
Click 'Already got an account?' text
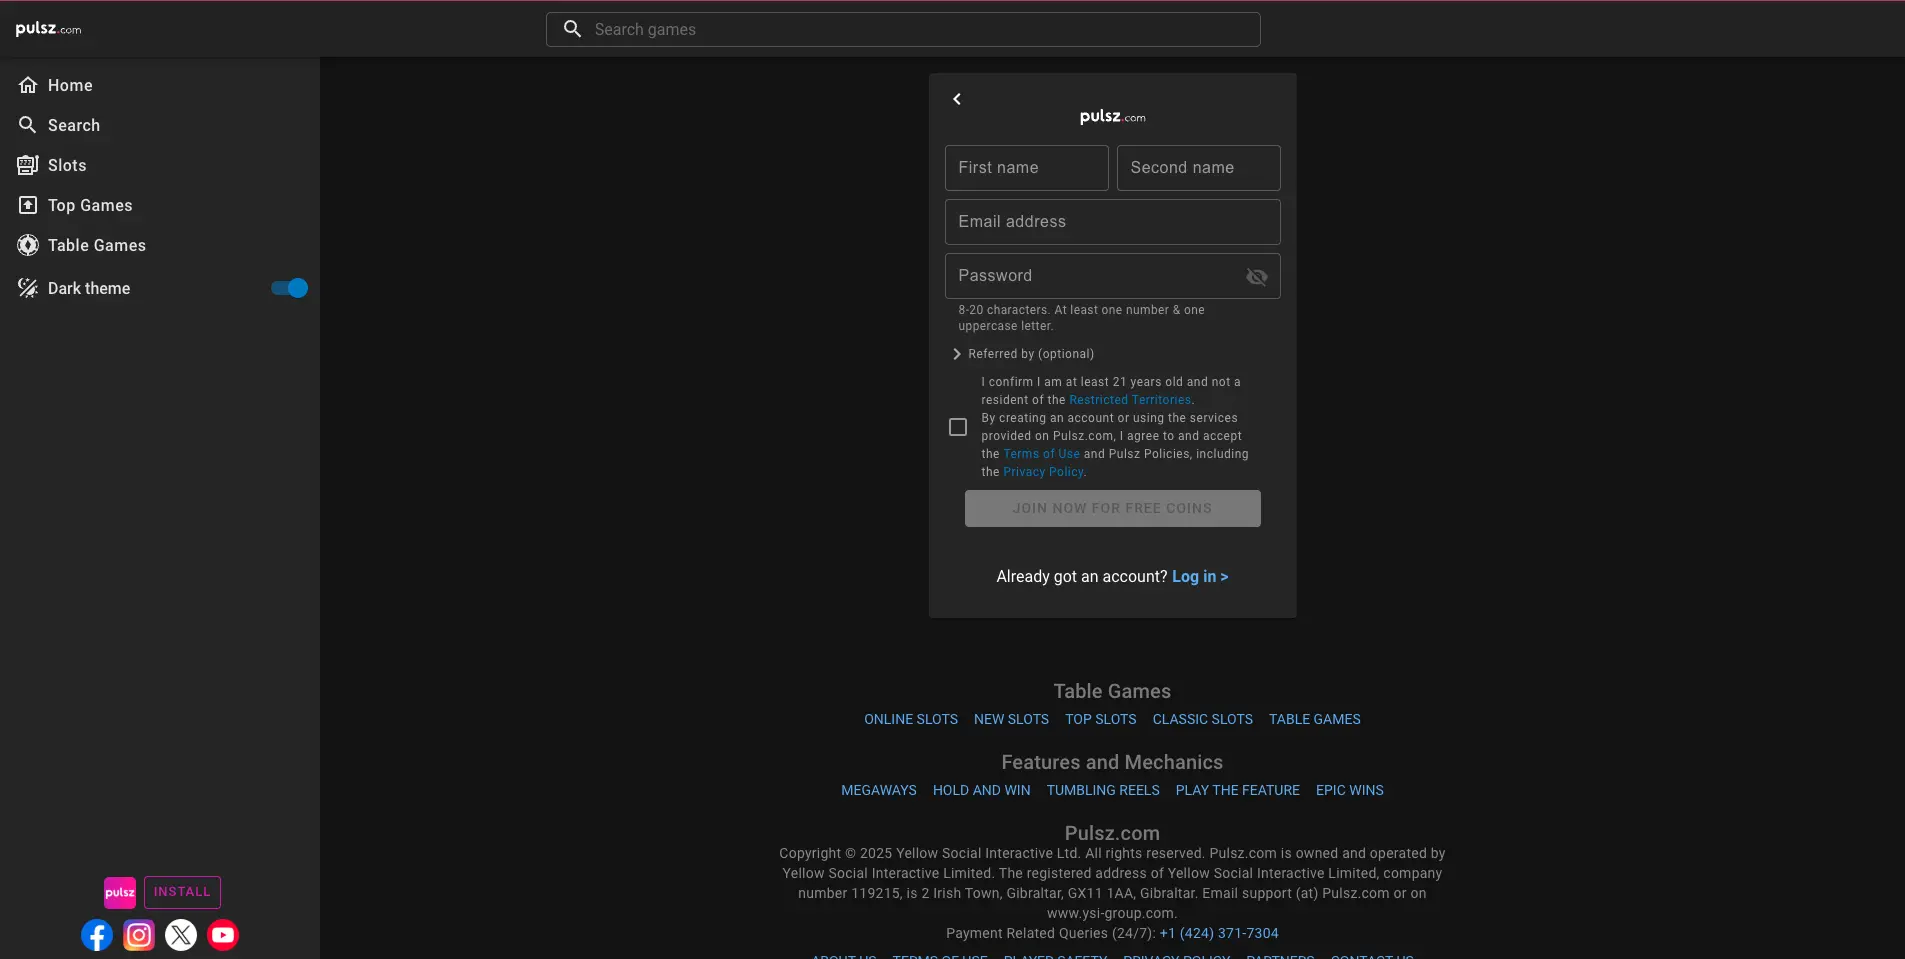(1082, 576)
